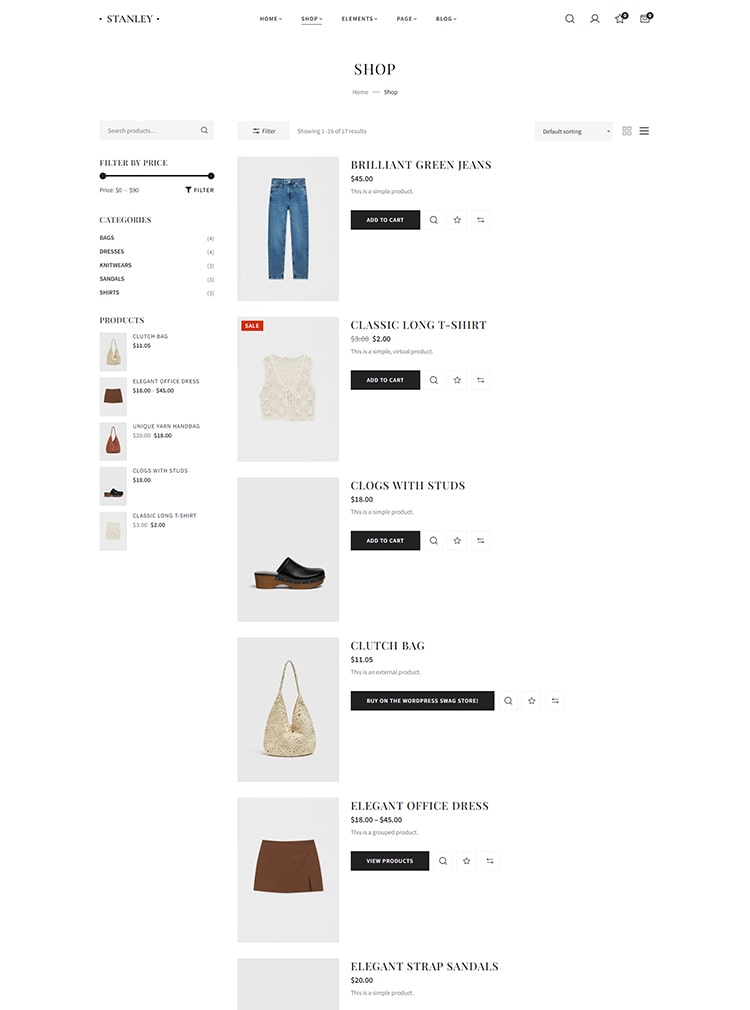
Task: Open the Default sorting dropdown
Action: 573,131
